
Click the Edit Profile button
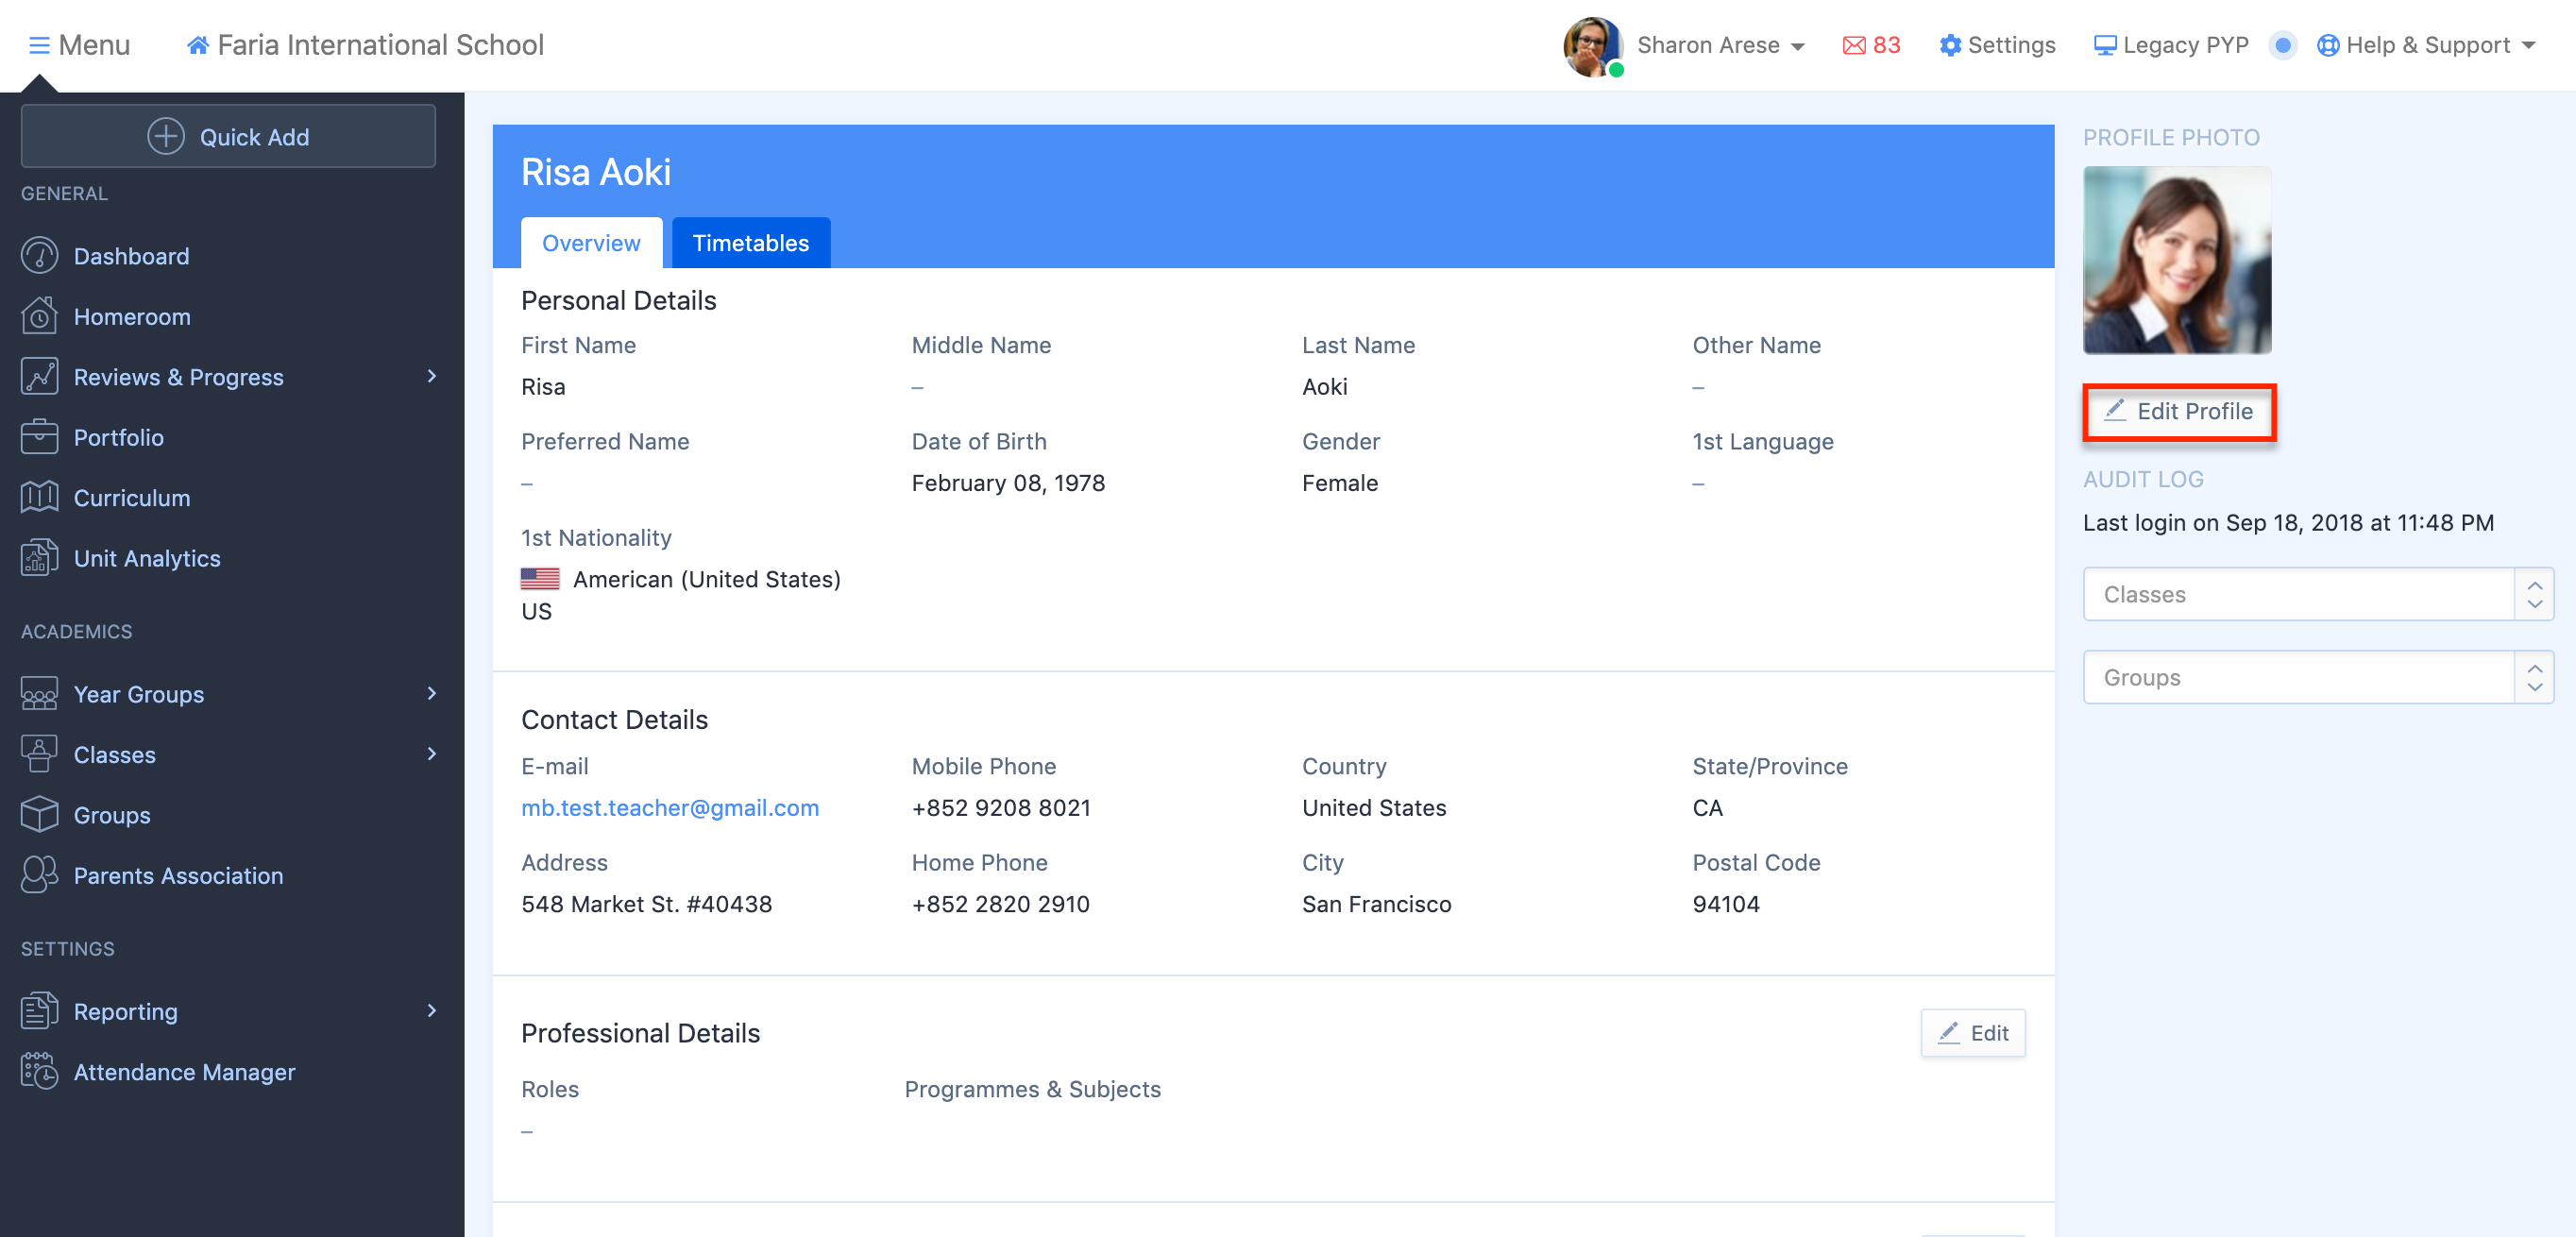[2179, 411]
